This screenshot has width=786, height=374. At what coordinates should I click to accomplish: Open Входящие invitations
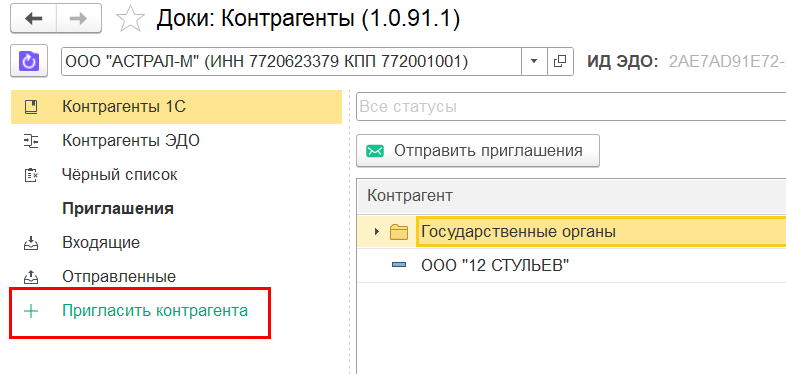(x=101, y=243)
